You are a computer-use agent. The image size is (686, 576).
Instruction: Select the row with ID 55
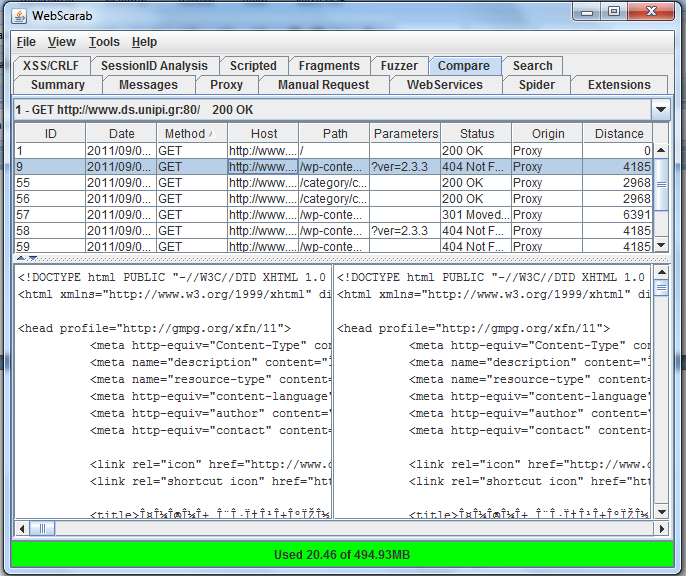334,183
